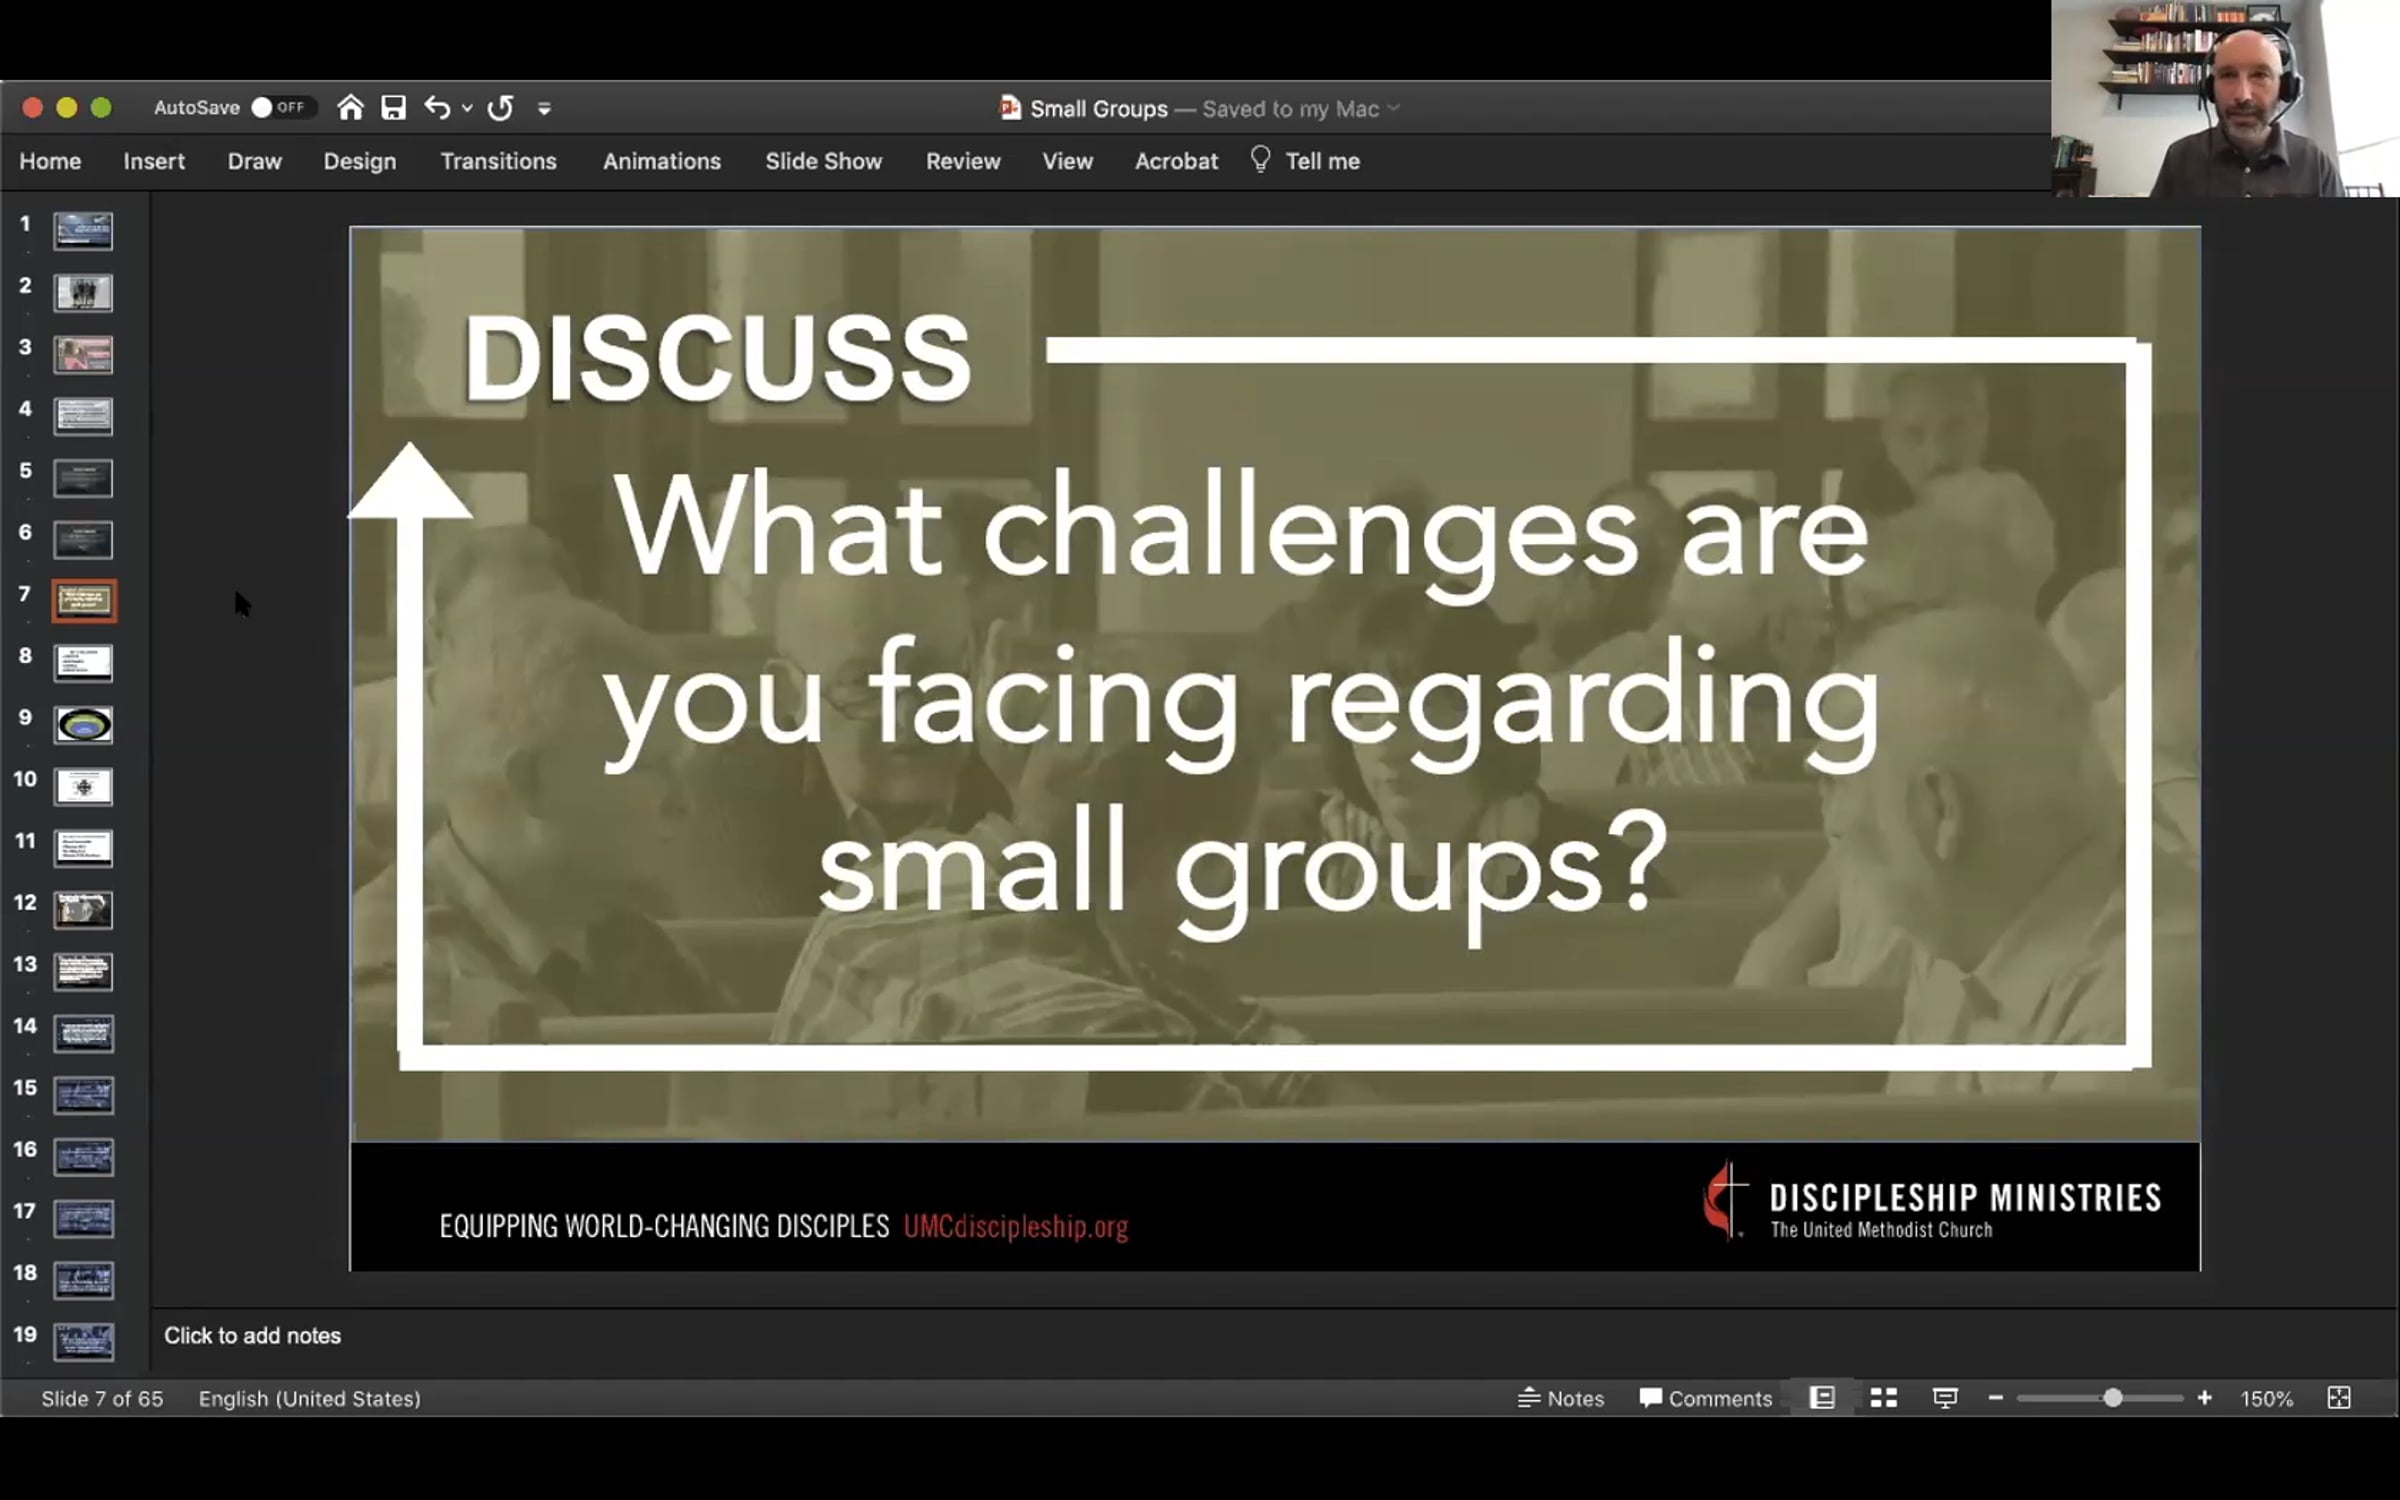Click the Home icon in title bar
Image resolution: width=2400 pixels, height=1500 pixels.
tap(350, 108)
